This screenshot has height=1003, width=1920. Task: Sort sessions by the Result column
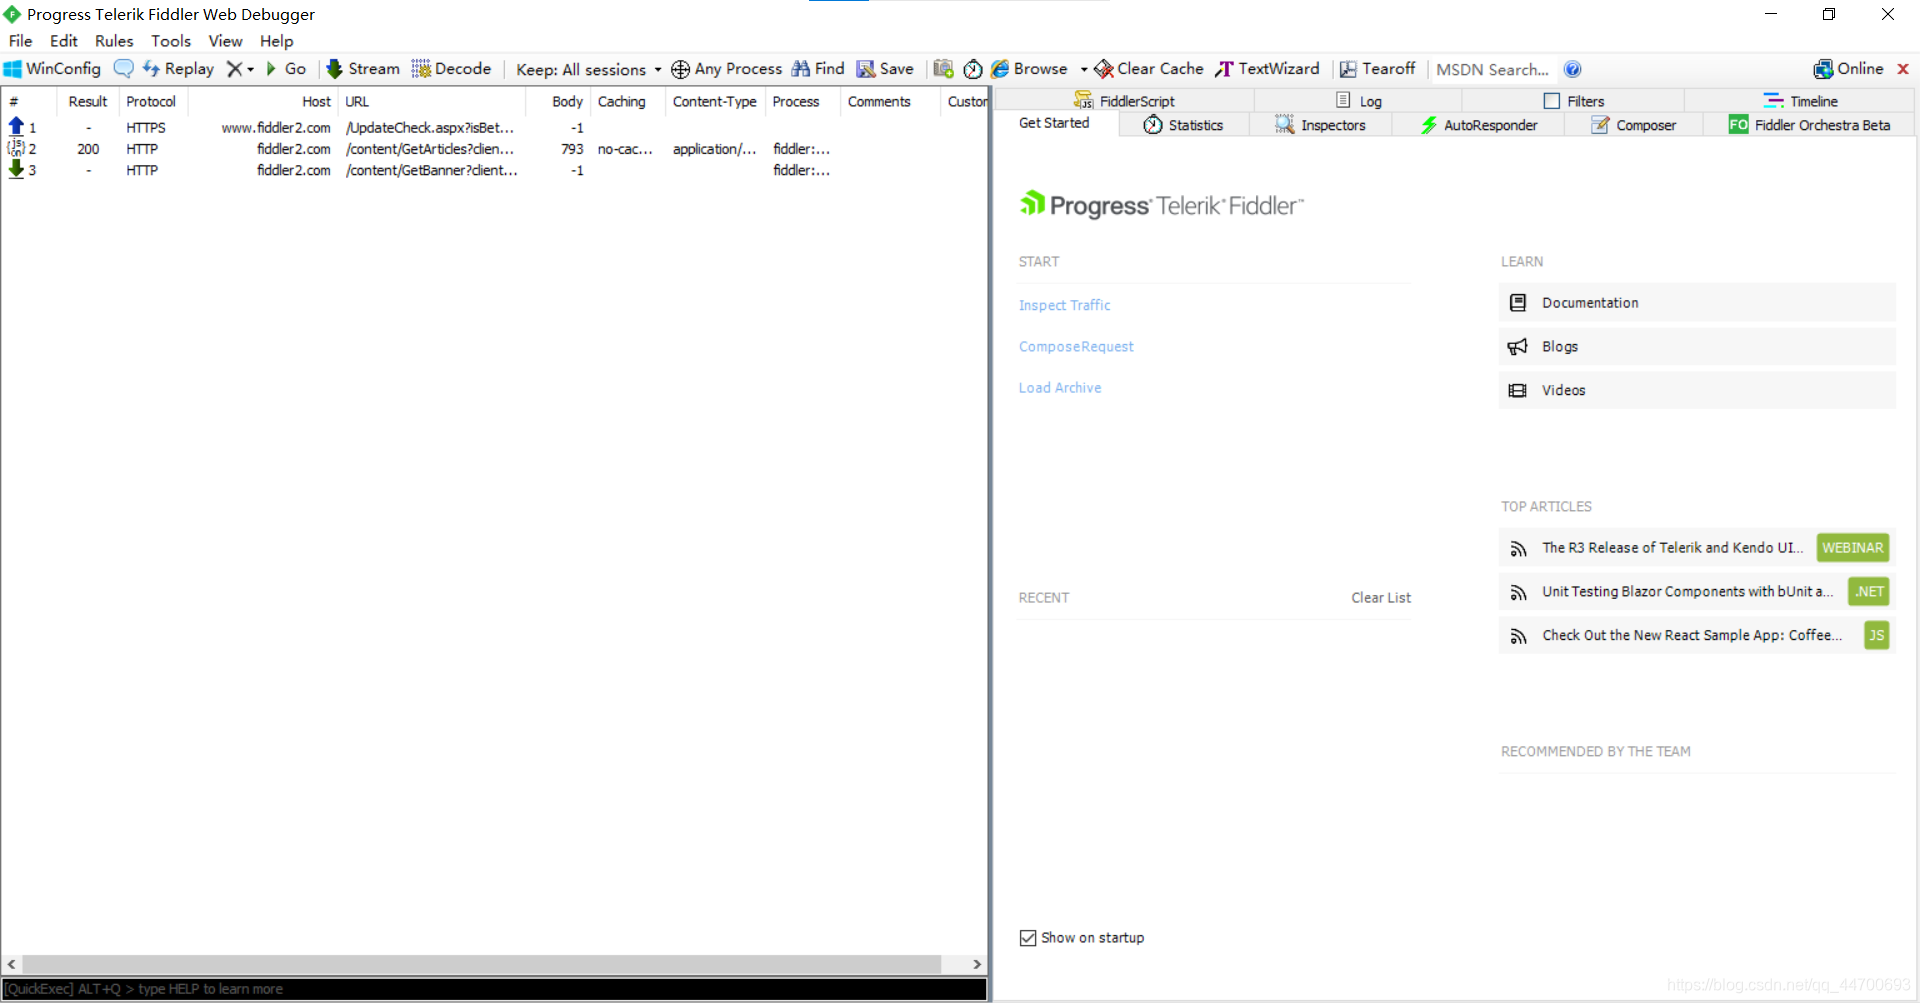[88, 101]
